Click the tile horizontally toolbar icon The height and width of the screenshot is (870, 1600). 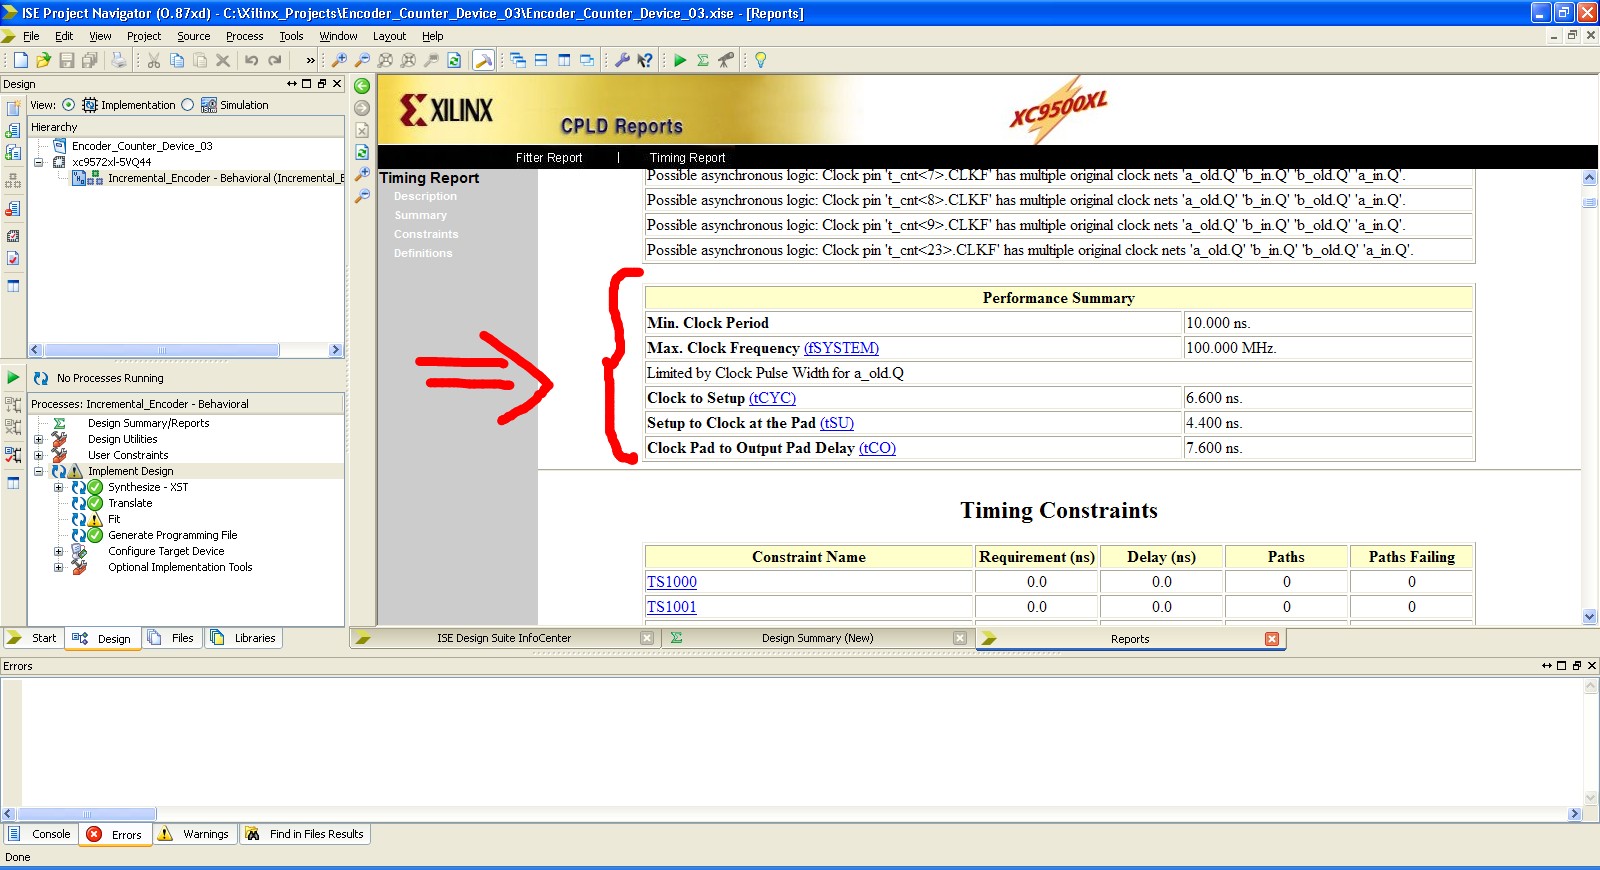541,60
